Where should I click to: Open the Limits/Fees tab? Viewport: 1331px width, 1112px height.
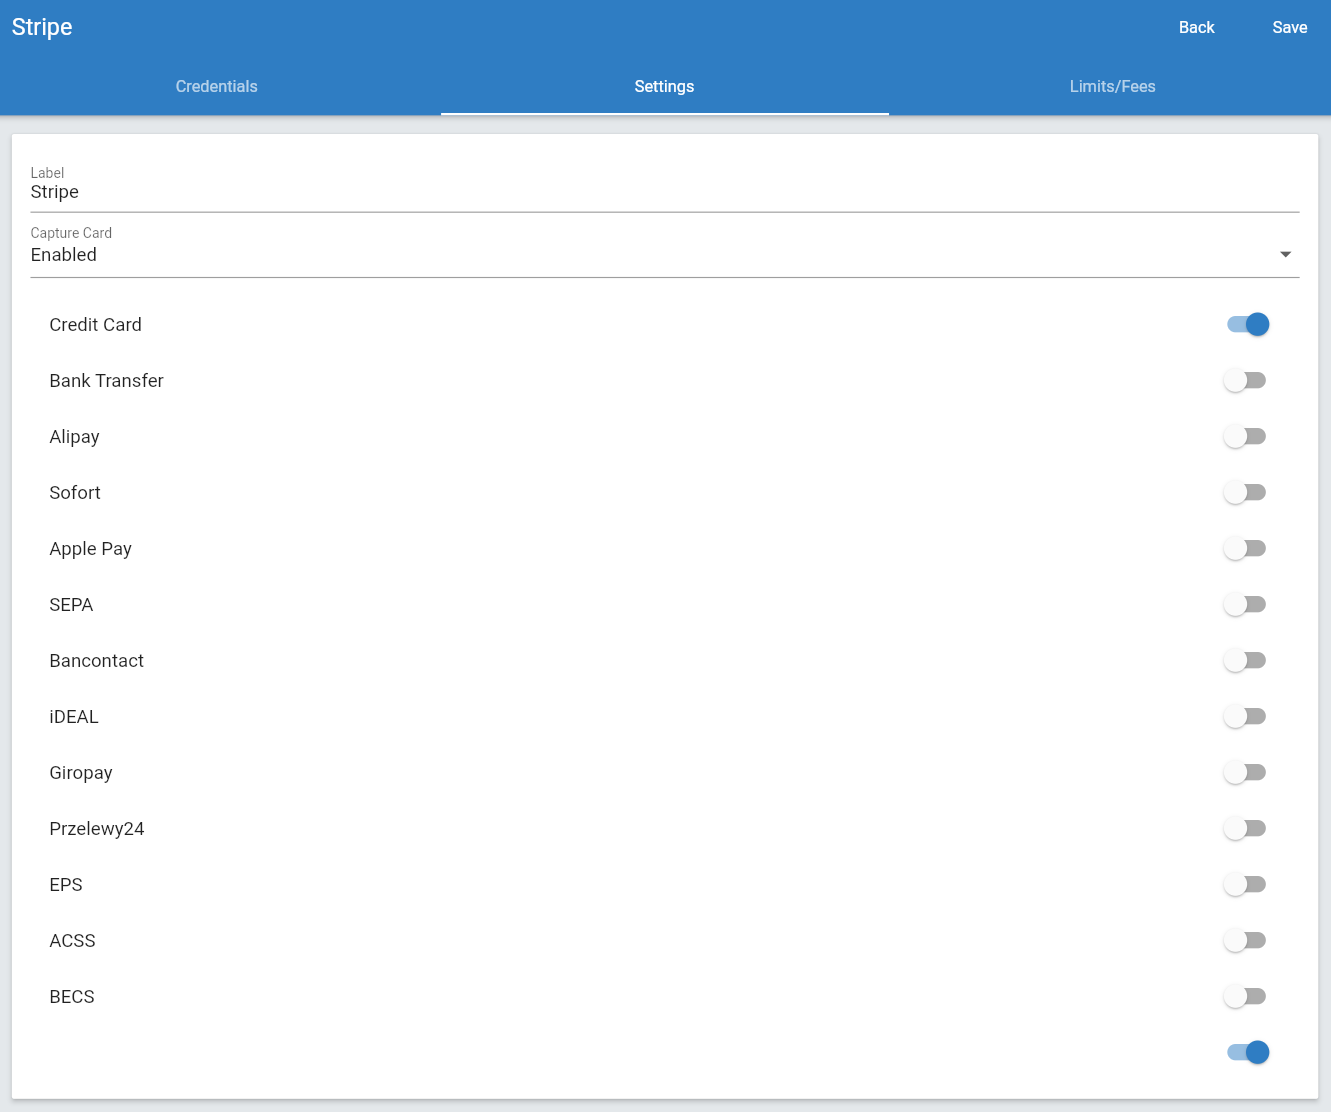(x=1112, y=86)
